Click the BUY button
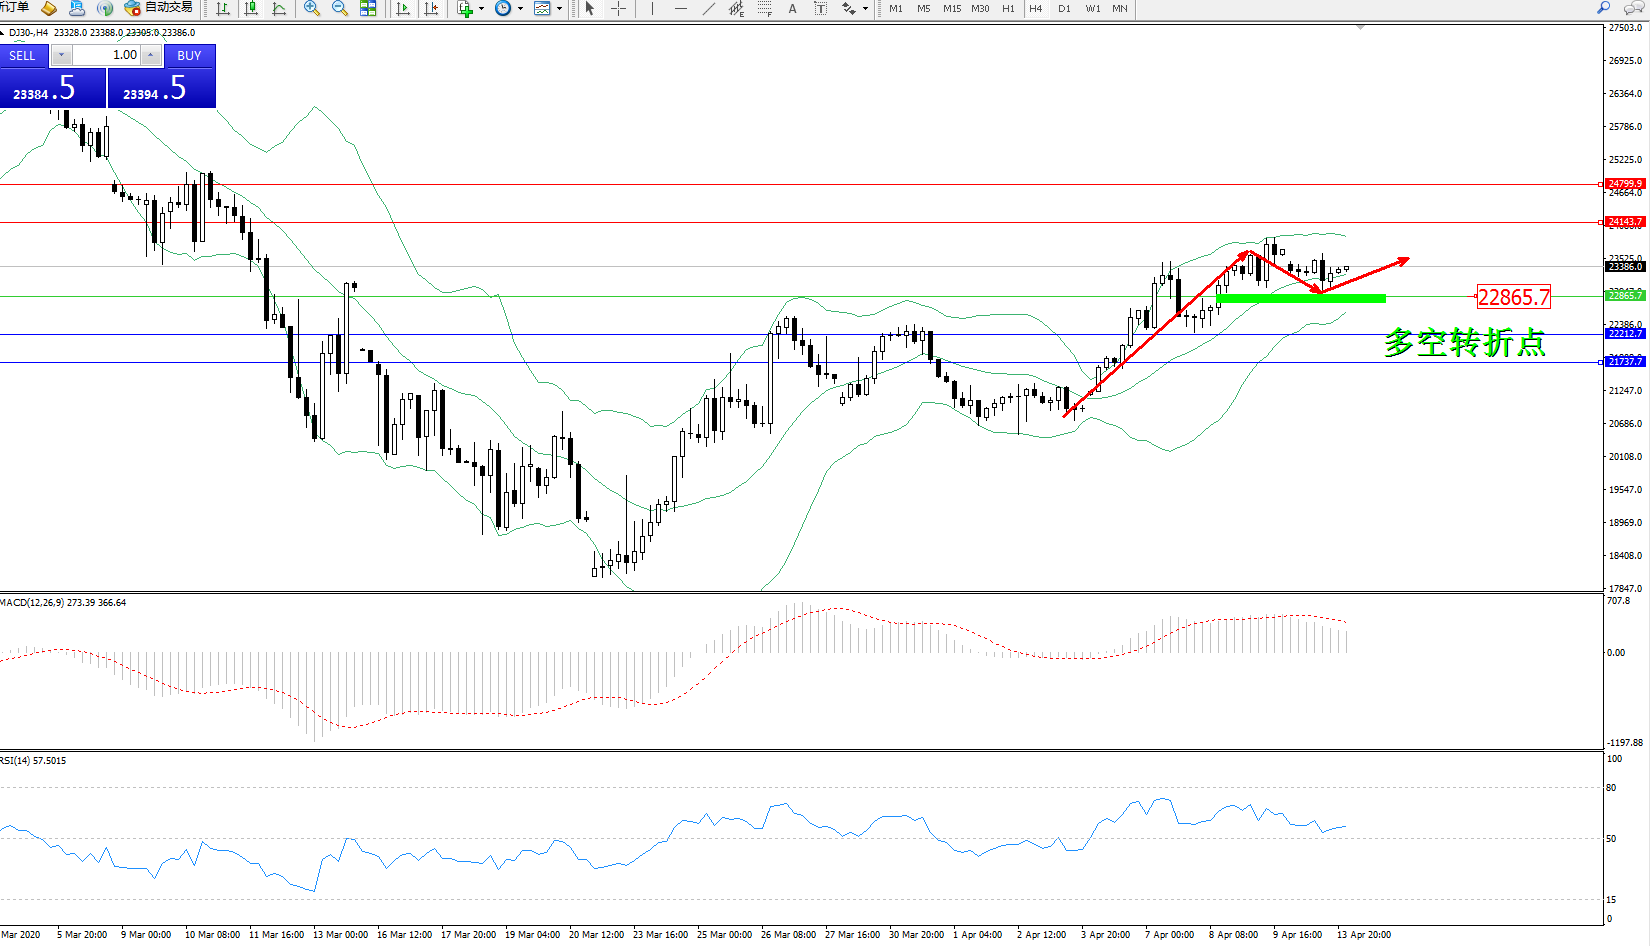 (x=189, y=56)
